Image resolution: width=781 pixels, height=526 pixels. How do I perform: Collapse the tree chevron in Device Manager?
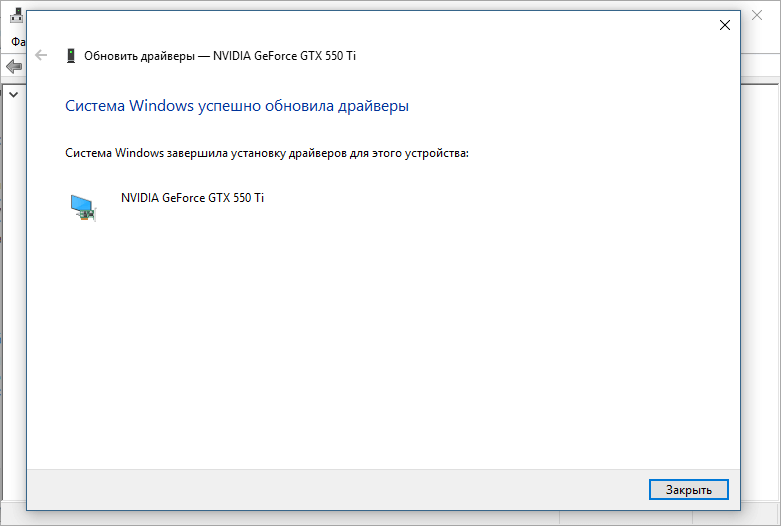[x=13, y=94]
